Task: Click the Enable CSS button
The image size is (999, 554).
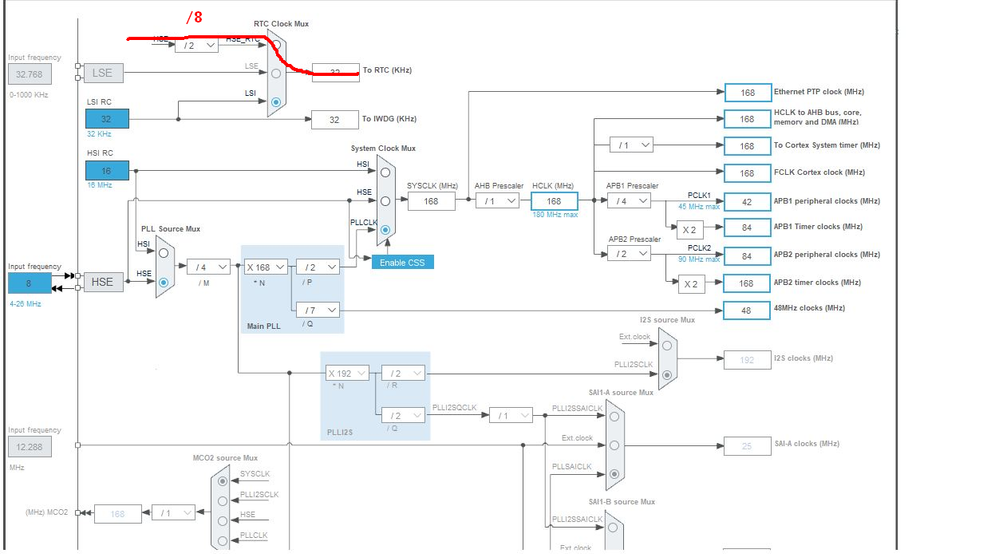Action: (x=403, y=262)
